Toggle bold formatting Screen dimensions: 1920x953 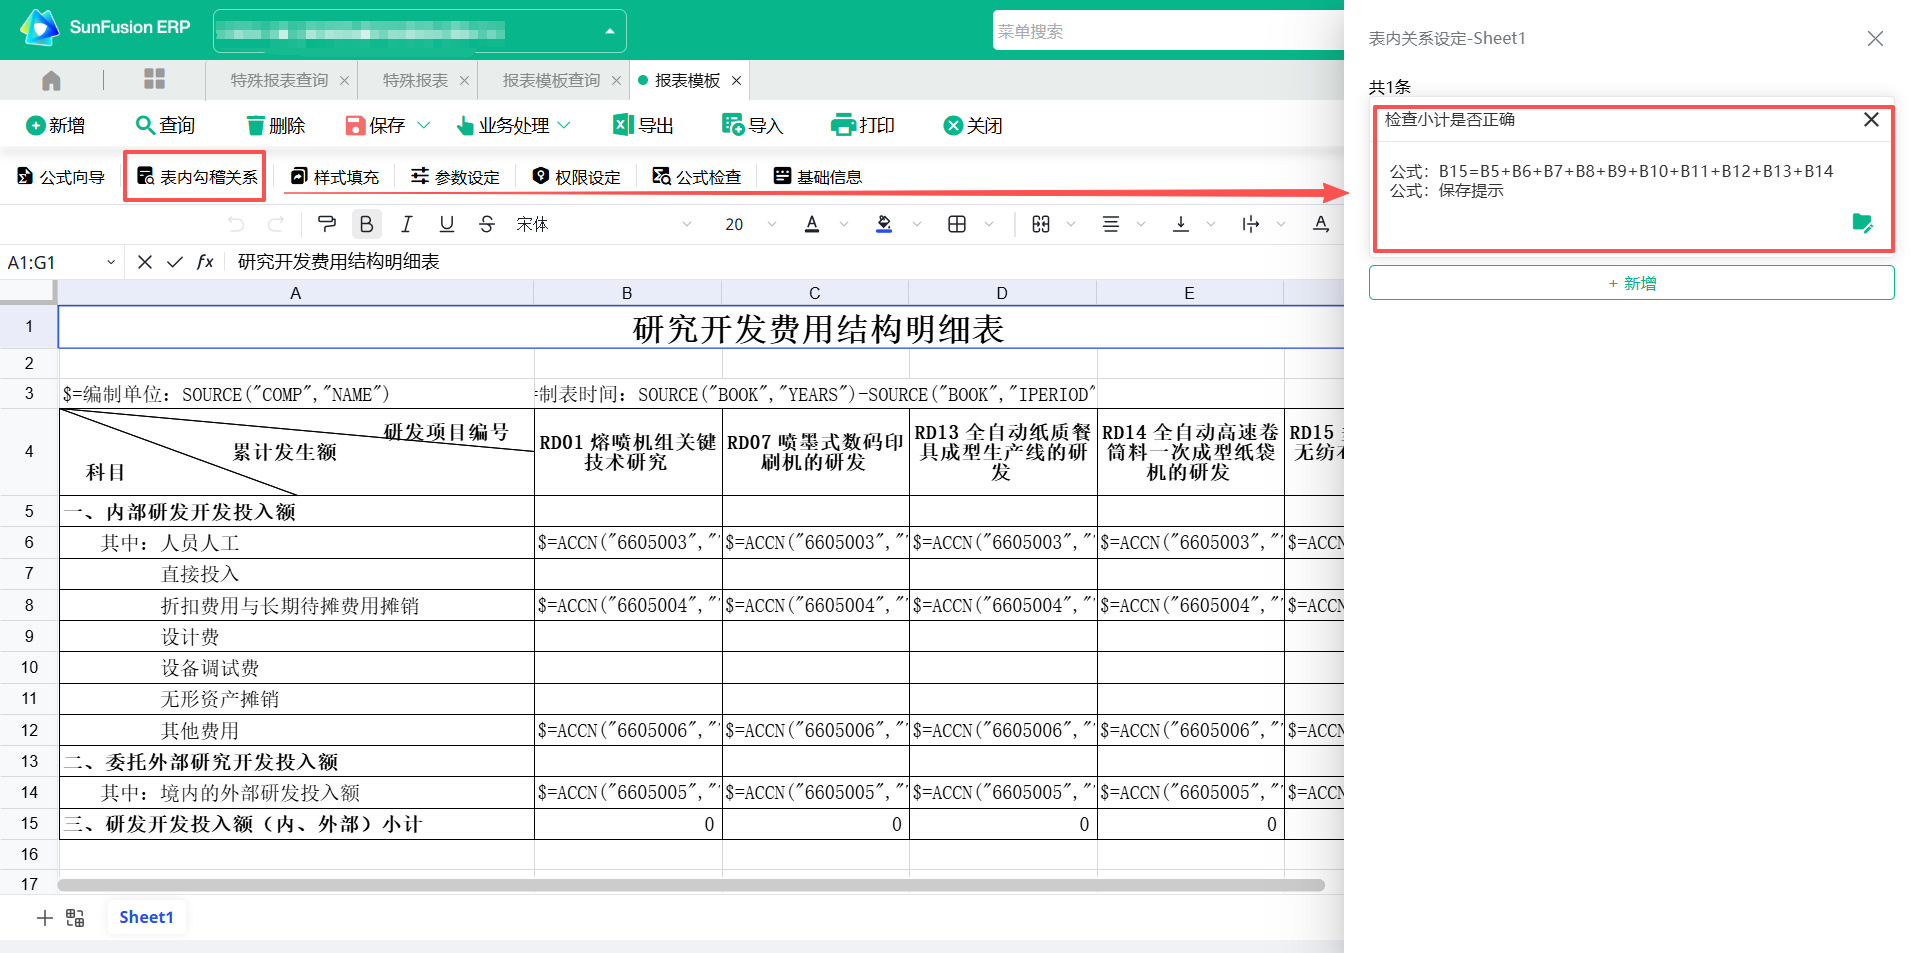pyautogui.click(x=366, y=224)
